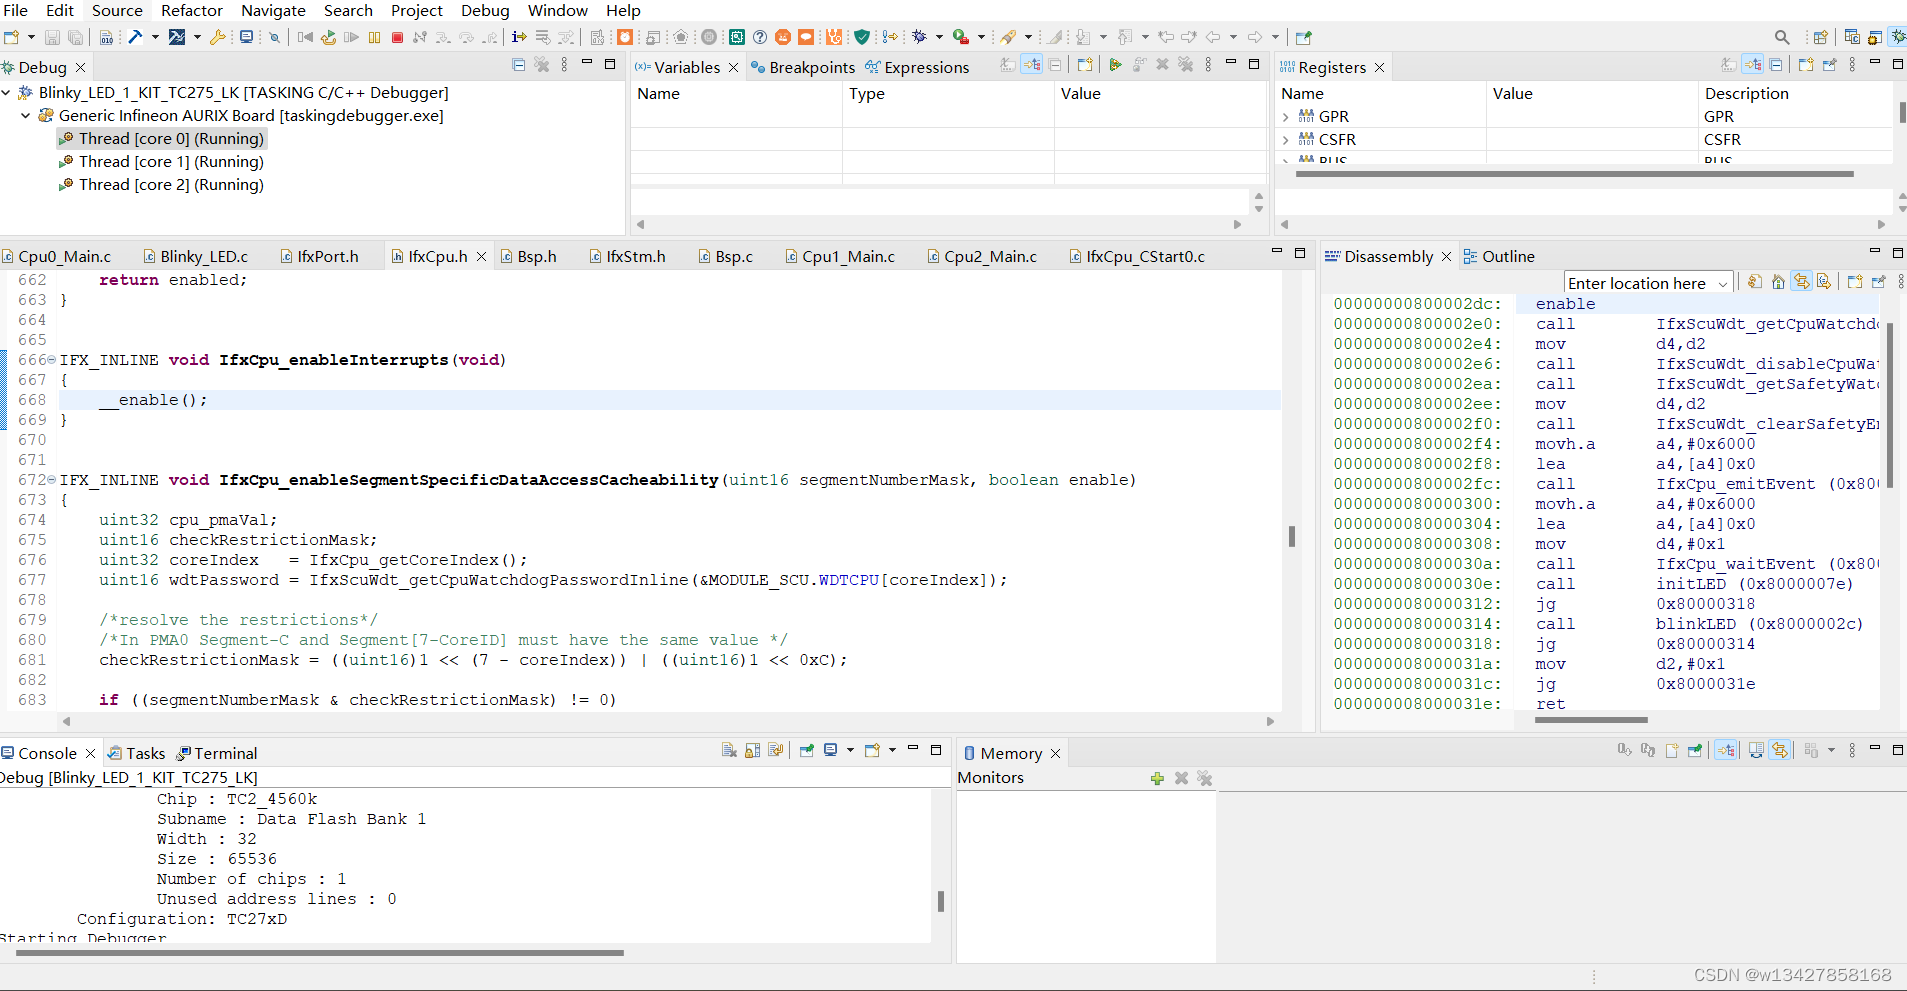Click the Save All icon in the toolbar
Image resolution: width=1907 pixels, height=991 pixels.
pos(75,37)
